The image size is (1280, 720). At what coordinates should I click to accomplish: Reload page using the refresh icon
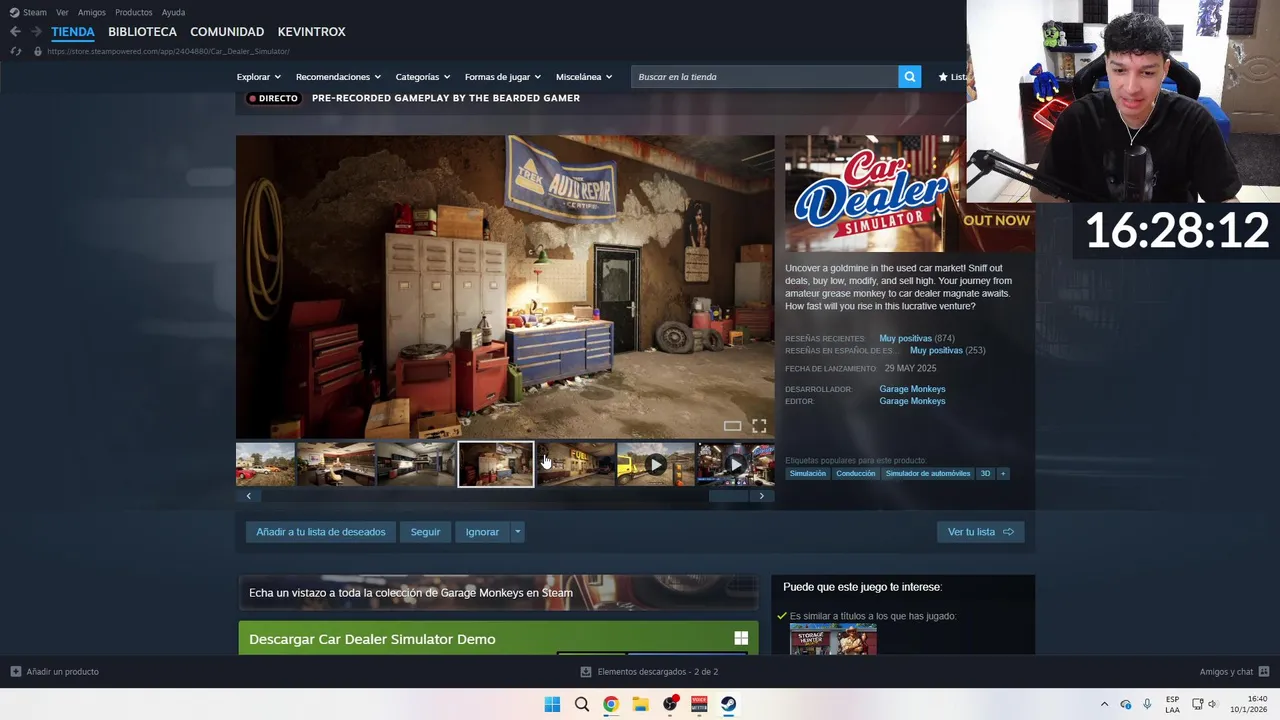coord(16,51)
